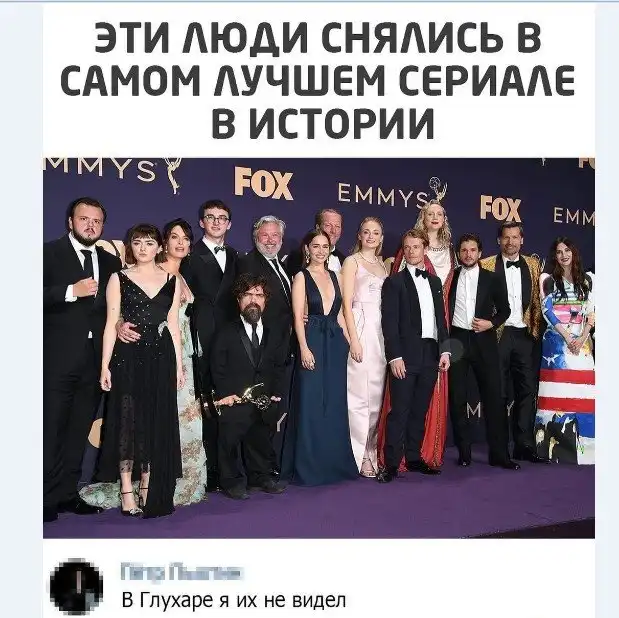Open the blurred commenter name link
Image resolution: width=619 pixels, height=618 pixels.
(181, 573)
